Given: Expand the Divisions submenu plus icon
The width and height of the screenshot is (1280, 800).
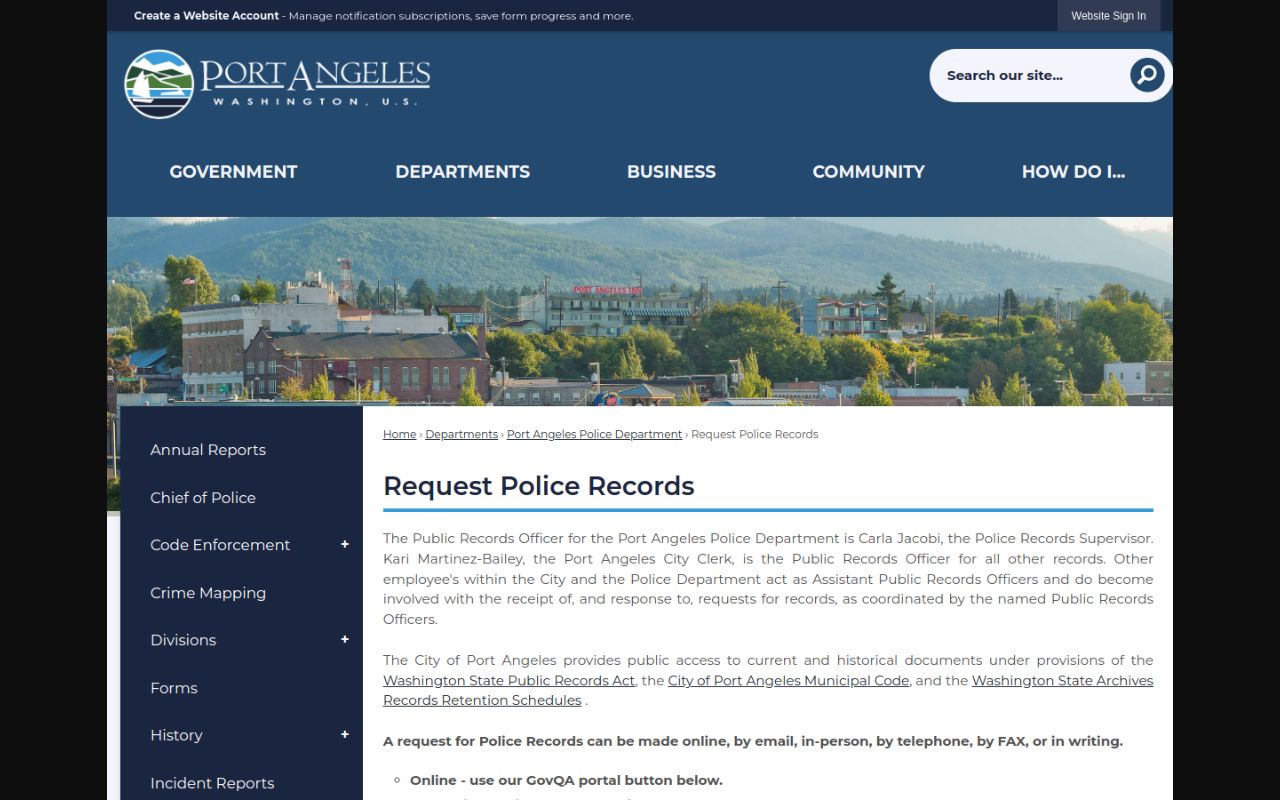Looking at the screenshot, I should point(345,640).
